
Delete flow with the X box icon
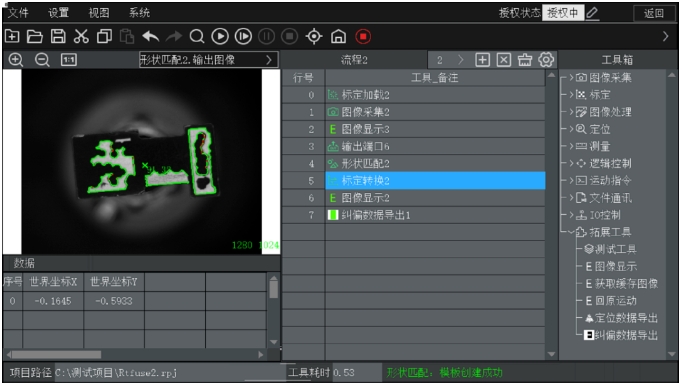click(504, 60)
